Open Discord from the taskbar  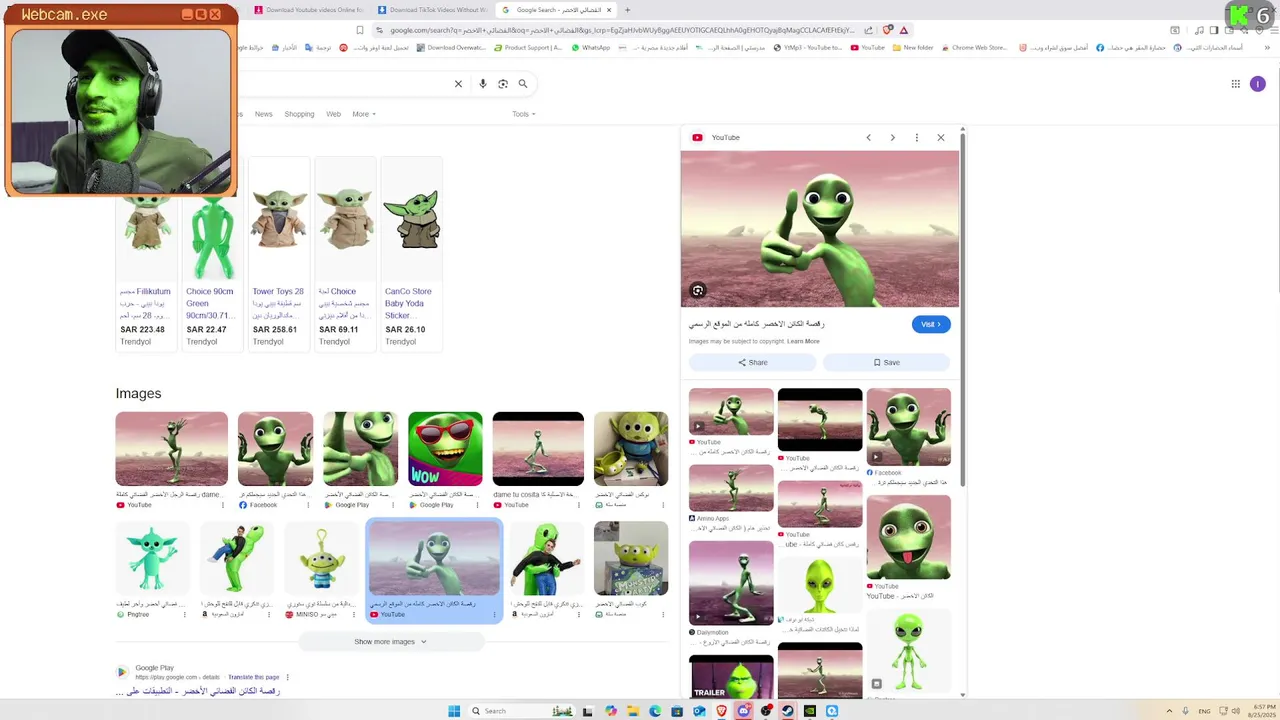(744, 711)
